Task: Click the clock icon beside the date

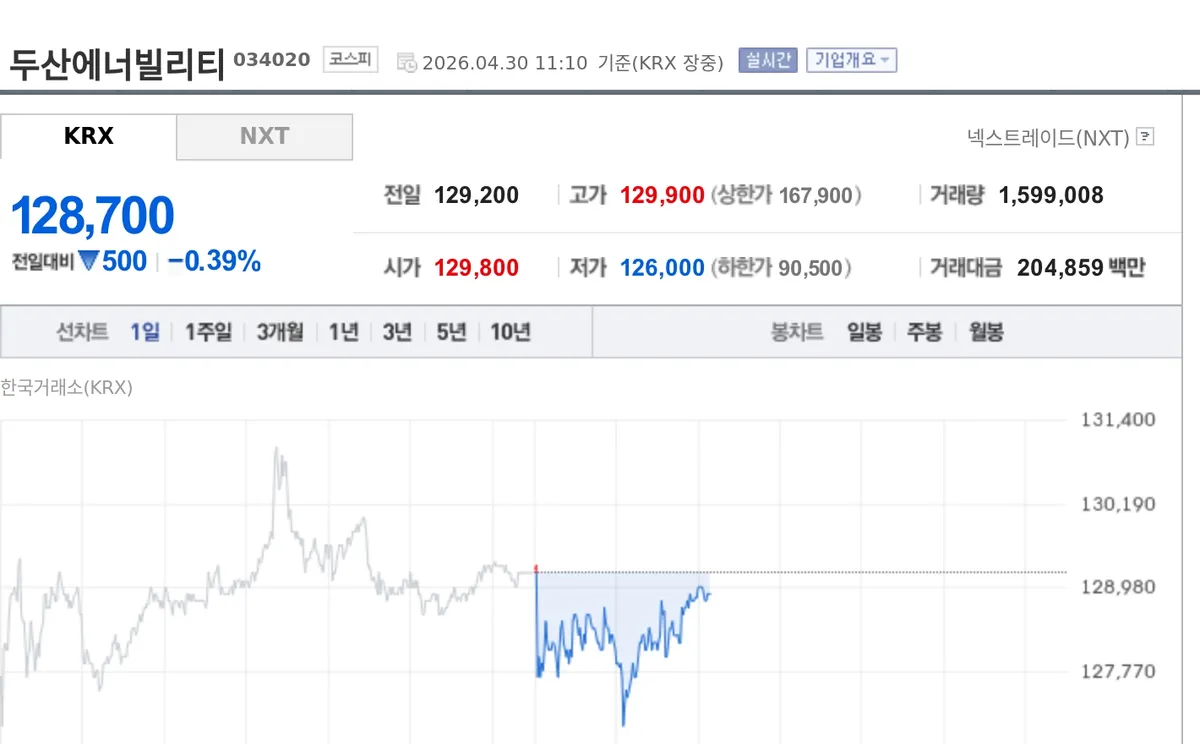Action: [x=406, y=61]
